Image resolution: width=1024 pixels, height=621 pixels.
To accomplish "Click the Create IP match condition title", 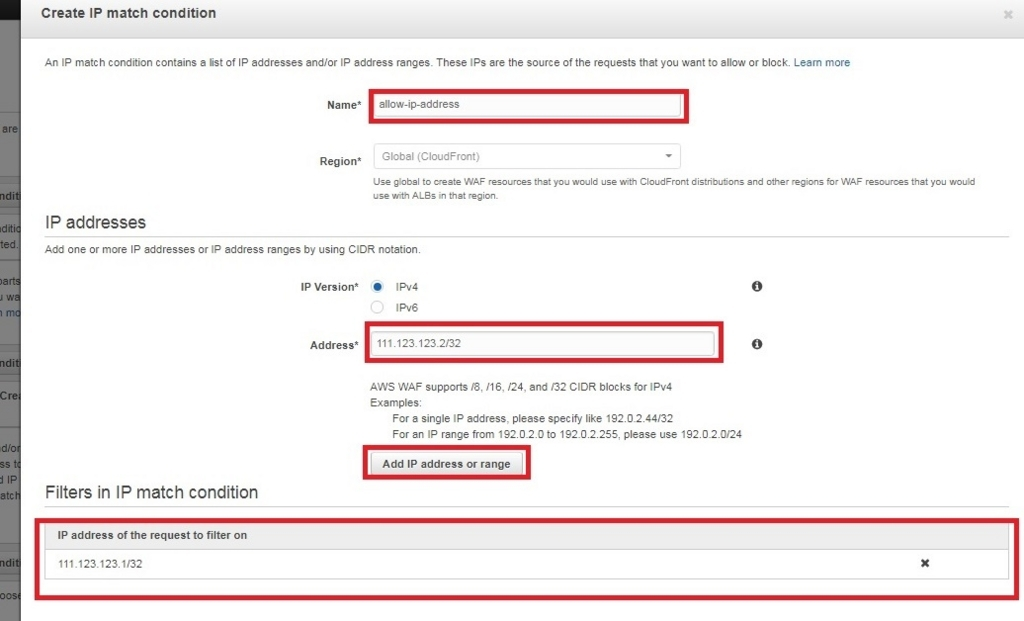I will [128, 13].
